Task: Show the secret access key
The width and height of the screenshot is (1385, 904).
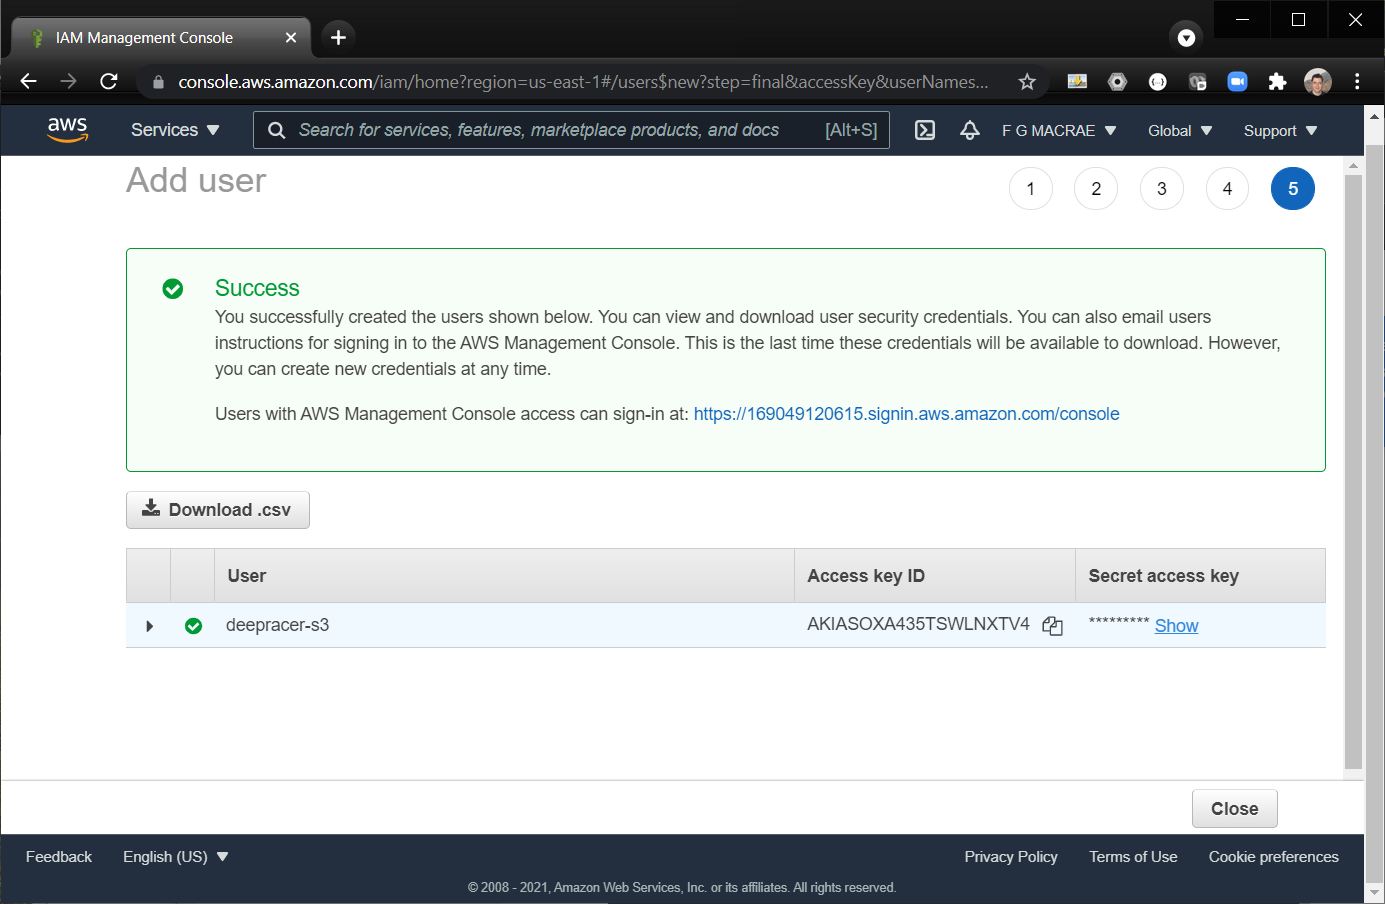Action: [1176, 626]
